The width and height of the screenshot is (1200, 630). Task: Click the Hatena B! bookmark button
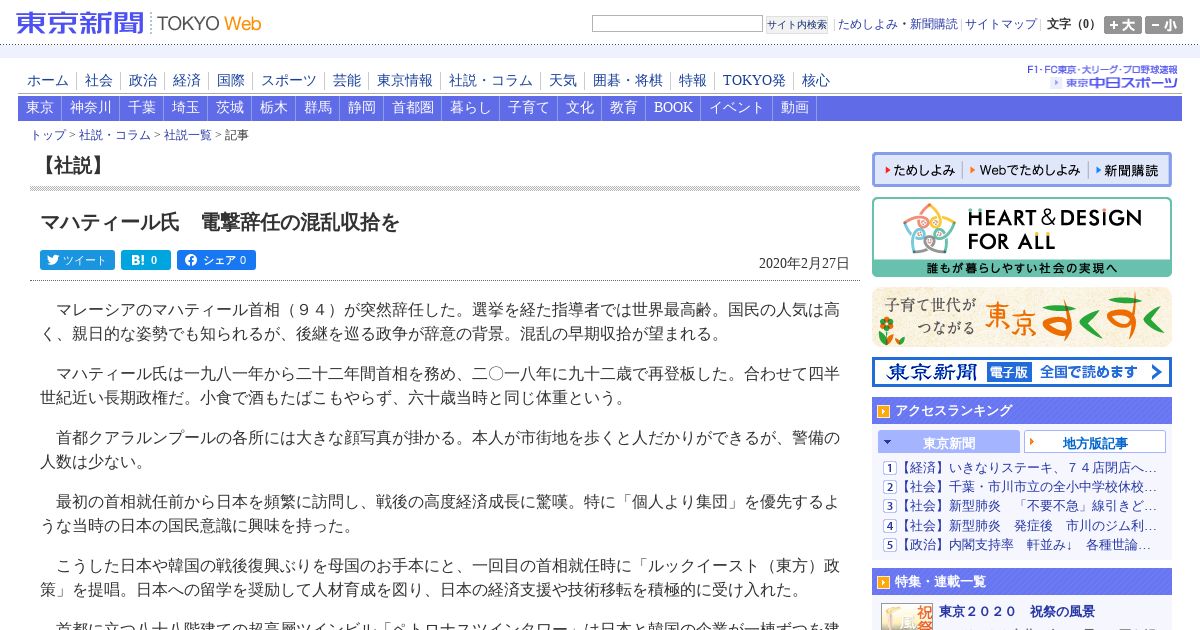(146, 260)
